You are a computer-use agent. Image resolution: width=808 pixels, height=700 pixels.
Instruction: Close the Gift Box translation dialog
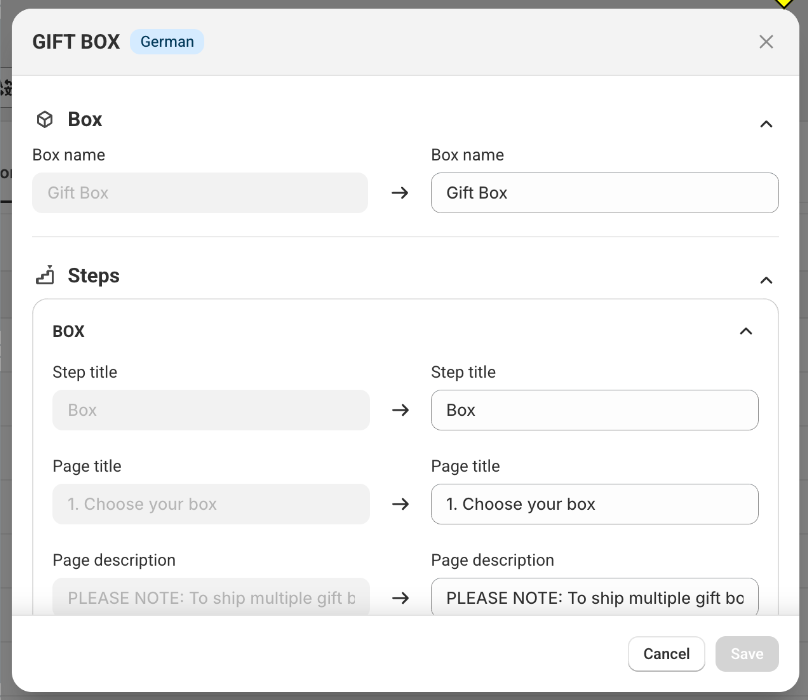[x=766, y=42]
